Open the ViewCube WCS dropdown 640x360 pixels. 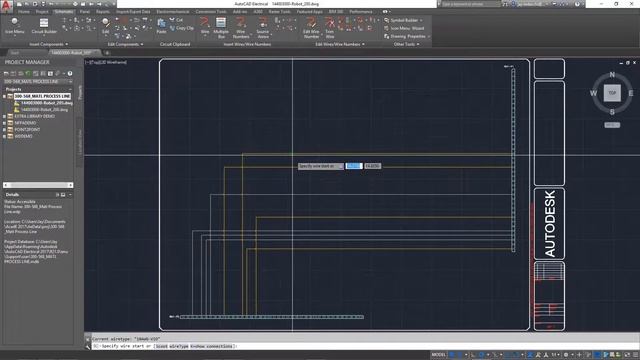[612, 125]
